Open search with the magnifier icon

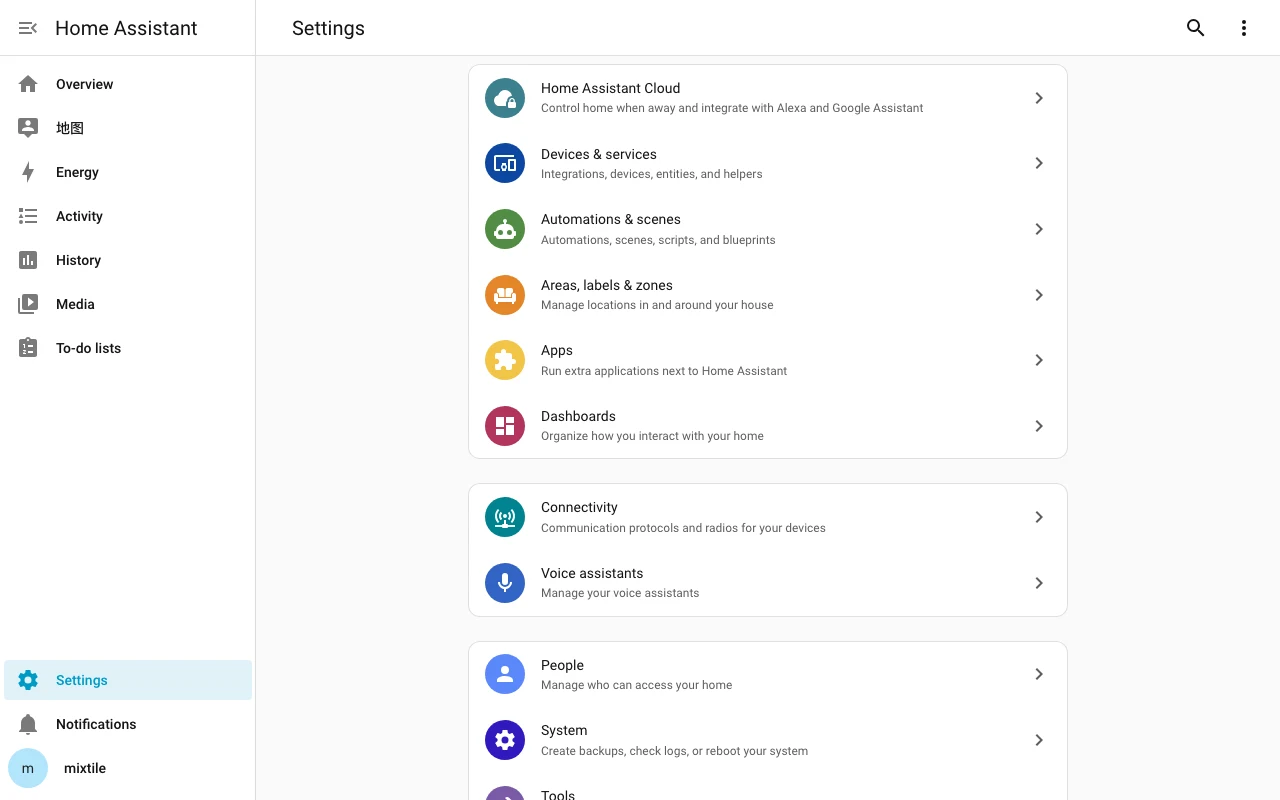1195,28
